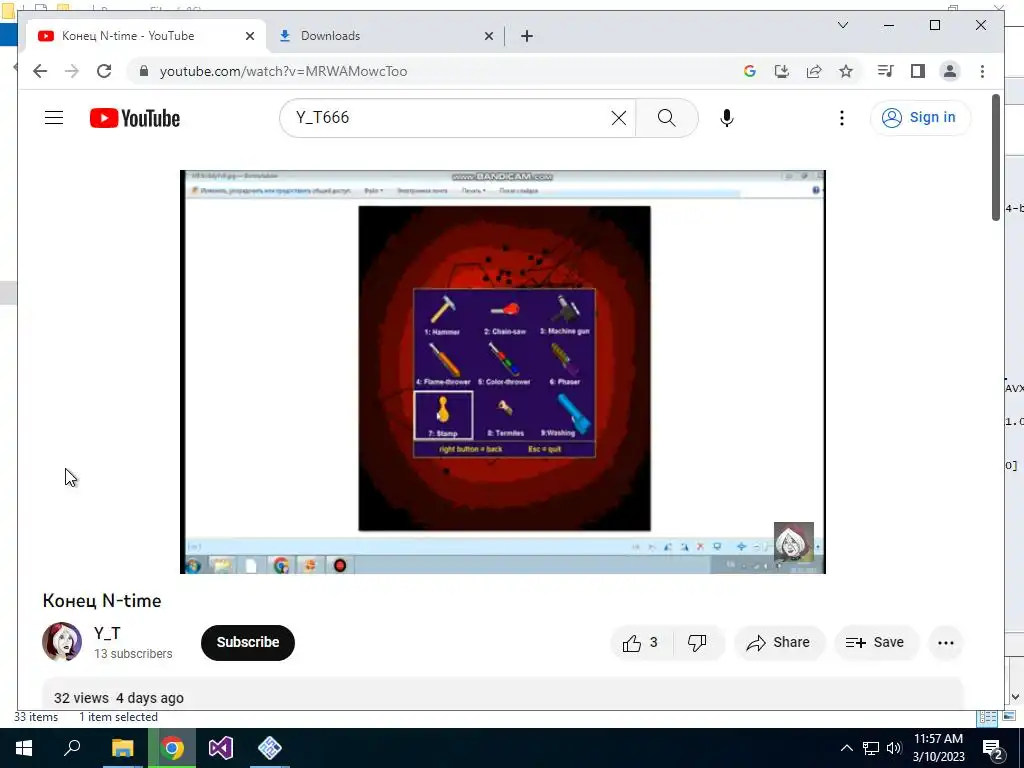Open Google icon in address bar
Image resolution: width=1024 pixels, height=768 pixels.
pyautogui.click(x=750, y=71)
